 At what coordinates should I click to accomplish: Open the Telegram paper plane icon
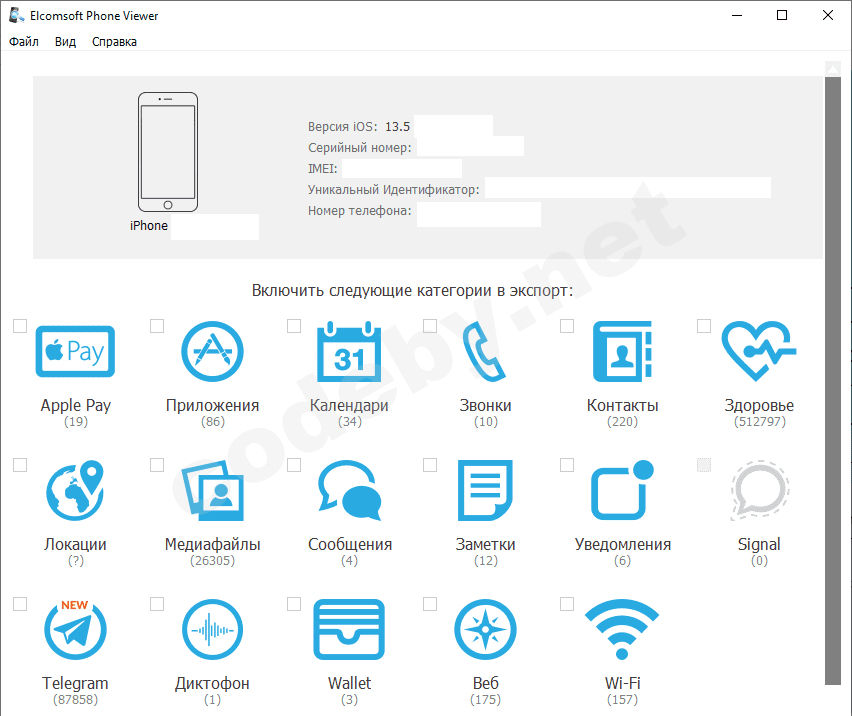coord(75,630)
